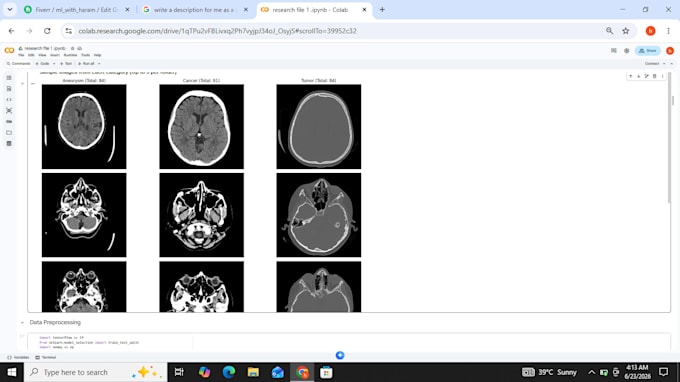The height and width of the screenshot is (382, 680).
Task: Open the Variables bottom panel
Action: [x=18, y=358]
